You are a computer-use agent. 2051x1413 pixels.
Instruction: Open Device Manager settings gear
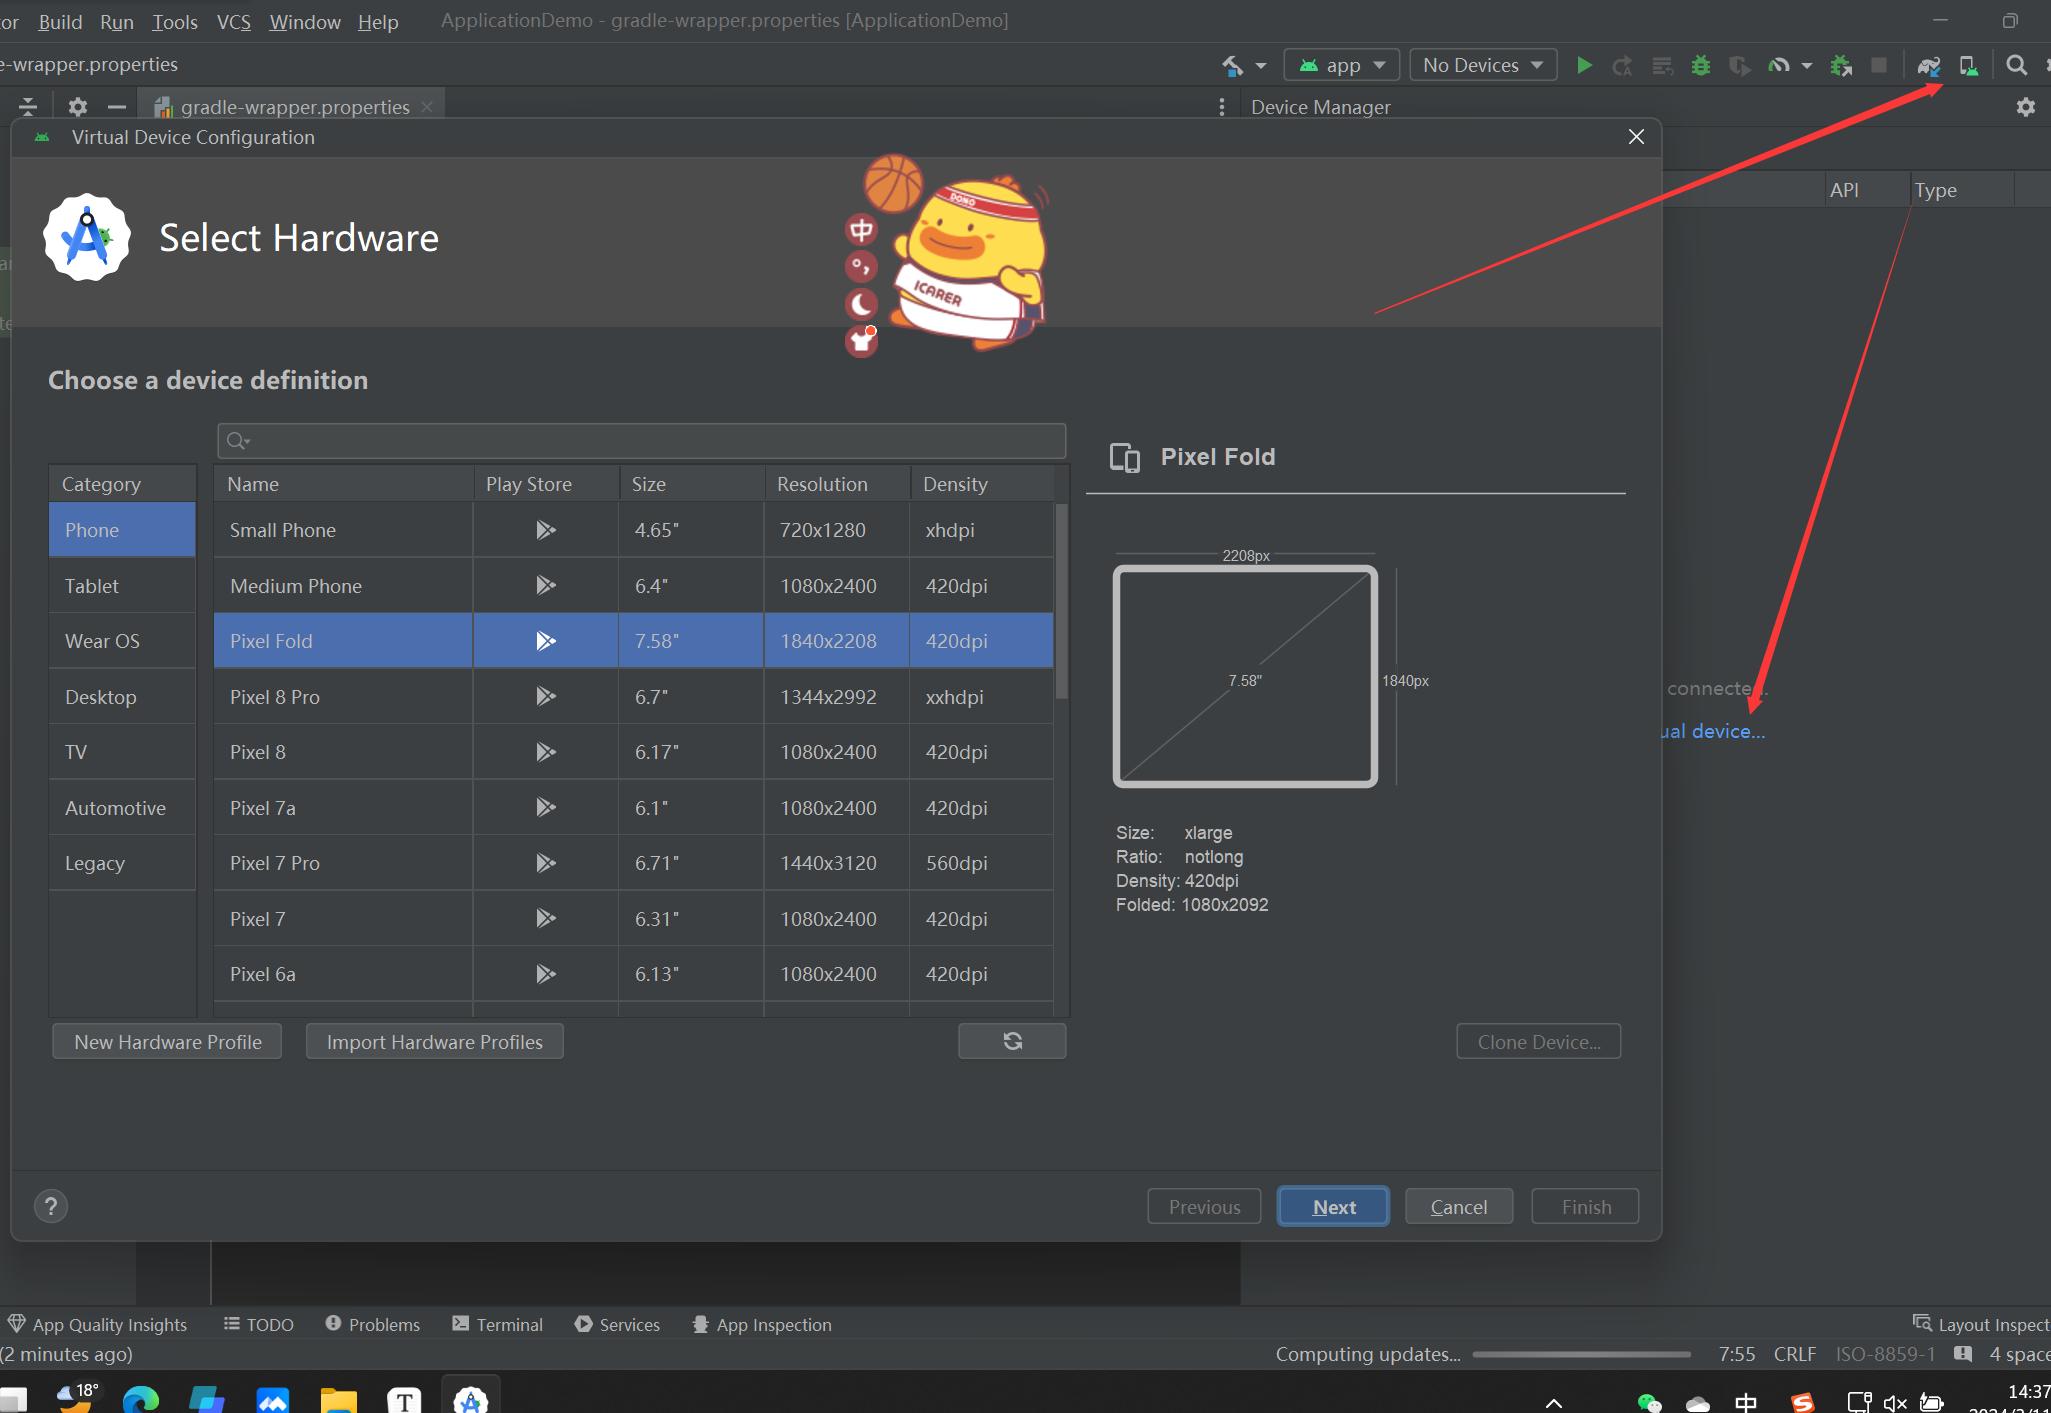(2025, 107)
